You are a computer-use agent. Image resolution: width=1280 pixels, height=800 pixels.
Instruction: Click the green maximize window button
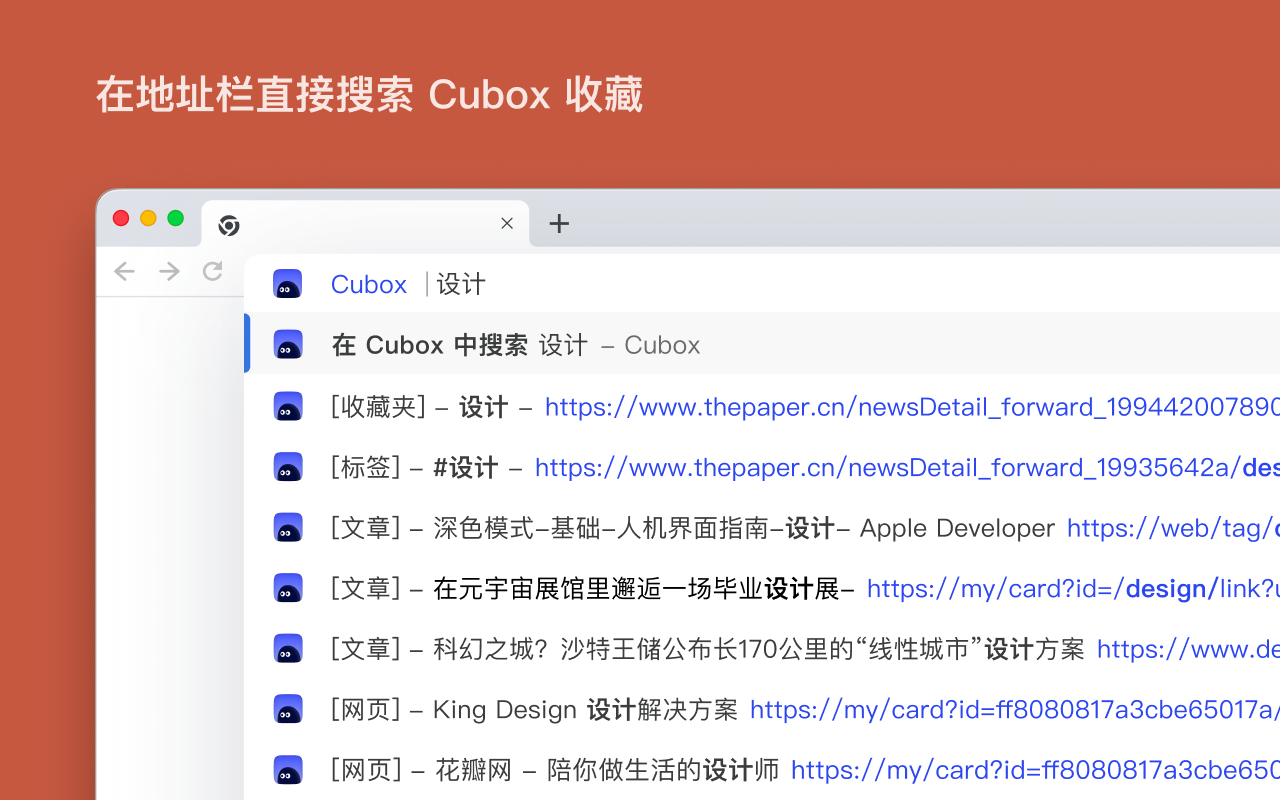tap(176, 218)
